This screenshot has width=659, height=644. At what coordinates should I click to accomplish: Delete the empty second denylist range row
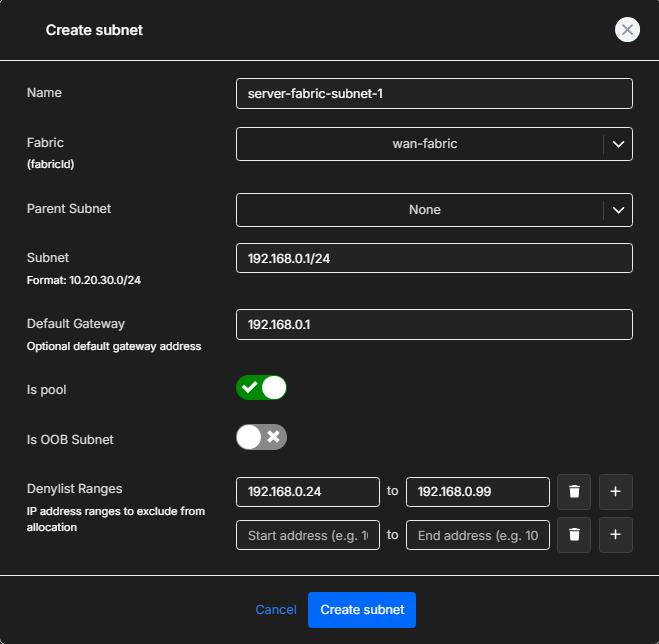click(574, 535)
